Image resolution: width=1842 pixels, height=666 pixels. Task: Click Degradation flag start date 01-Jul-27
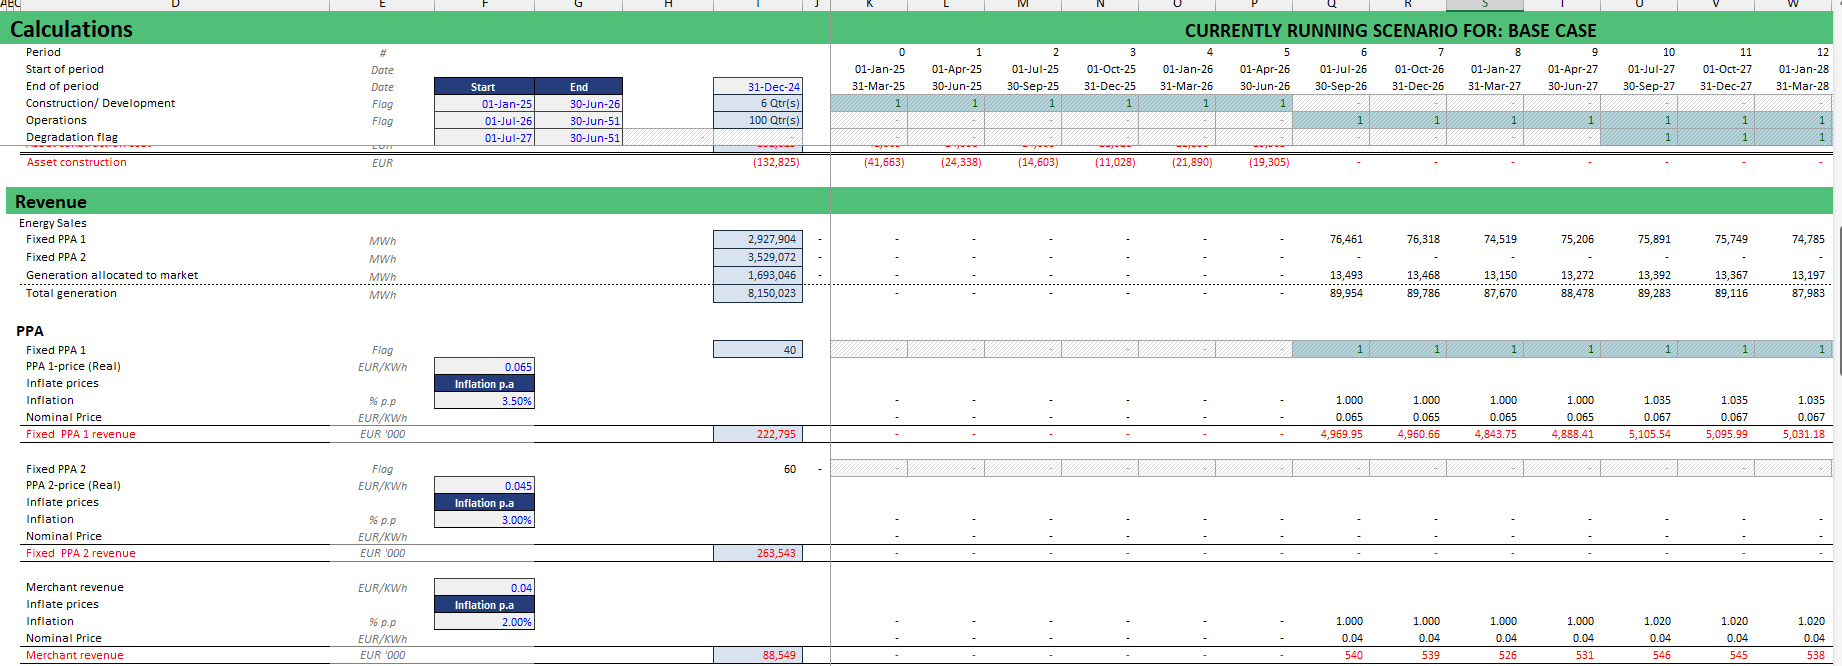(484, 138)
